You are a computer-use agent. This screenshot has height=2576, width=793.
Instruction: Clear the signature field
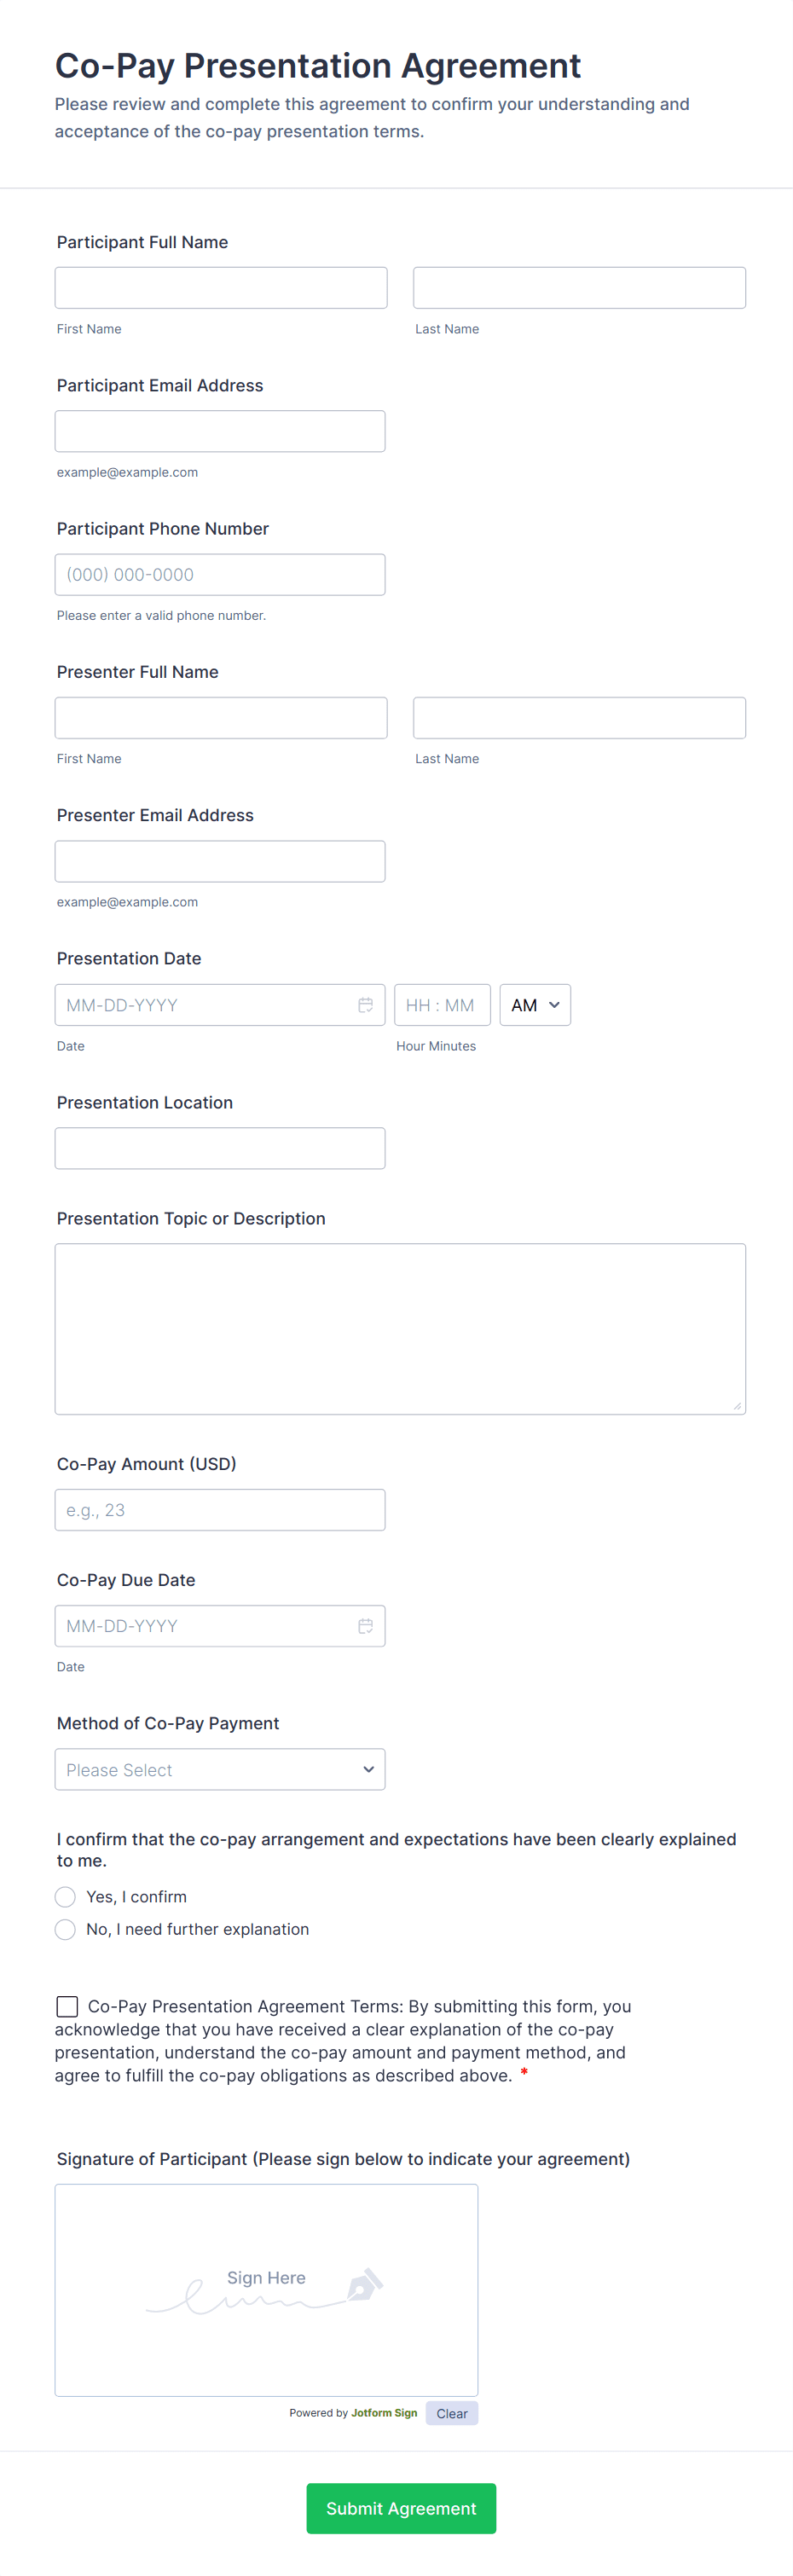coord(451,2413)
